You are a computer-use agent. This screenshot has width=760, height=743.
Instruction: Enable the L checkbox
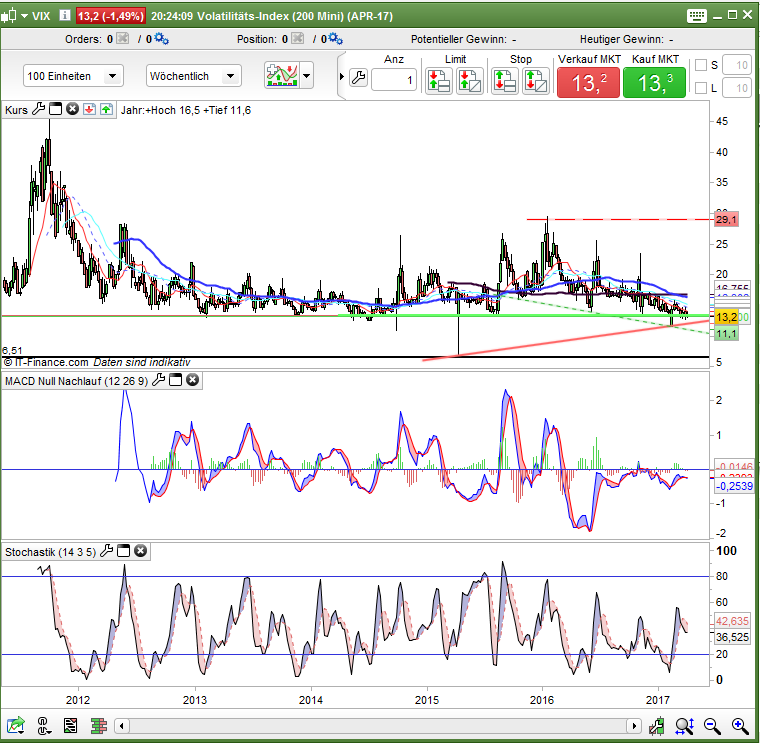pyautogui.click(x=701, y=89)
